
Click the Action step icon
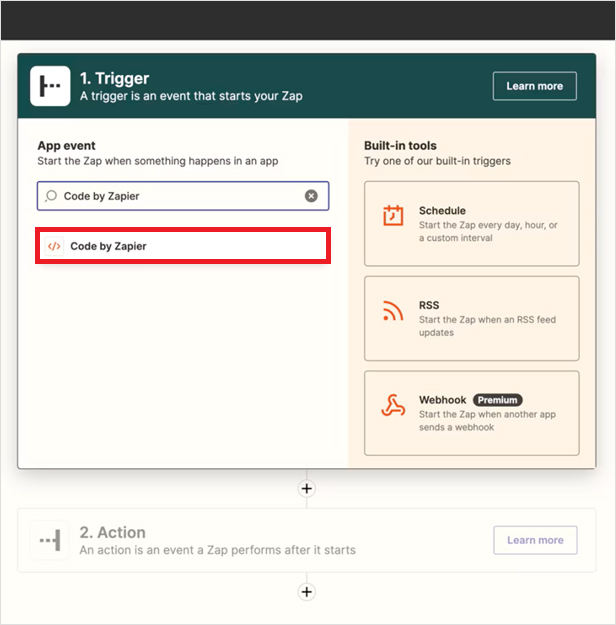50,540
